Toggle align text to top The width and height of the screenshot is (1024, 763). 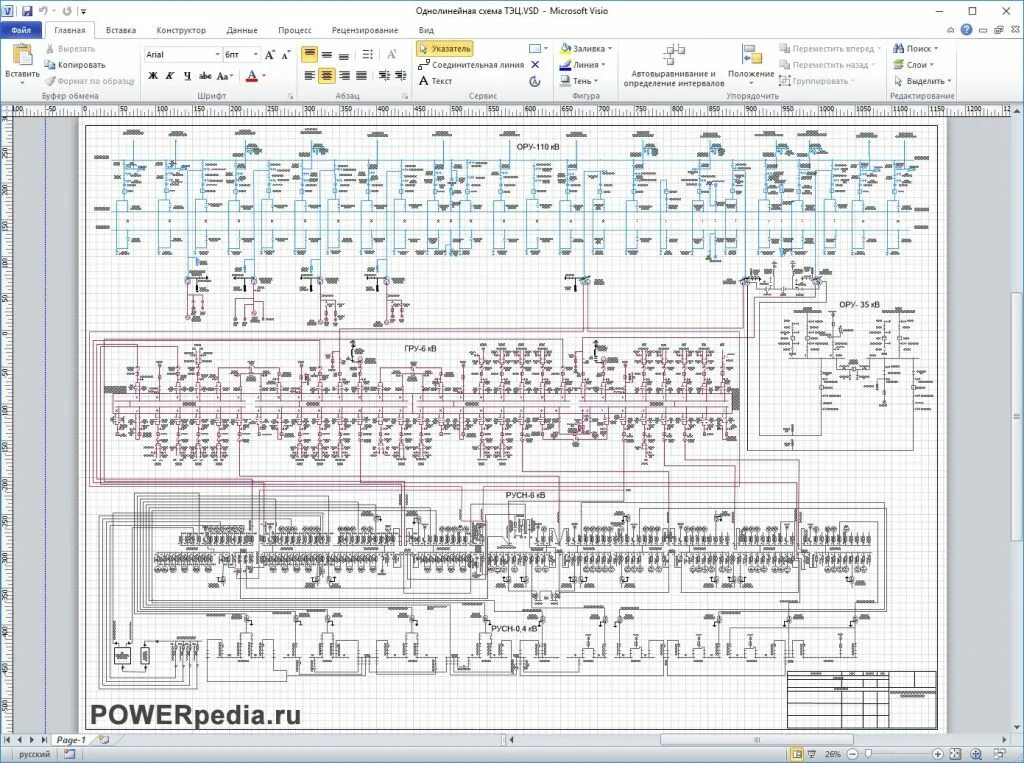click(310, 55)
